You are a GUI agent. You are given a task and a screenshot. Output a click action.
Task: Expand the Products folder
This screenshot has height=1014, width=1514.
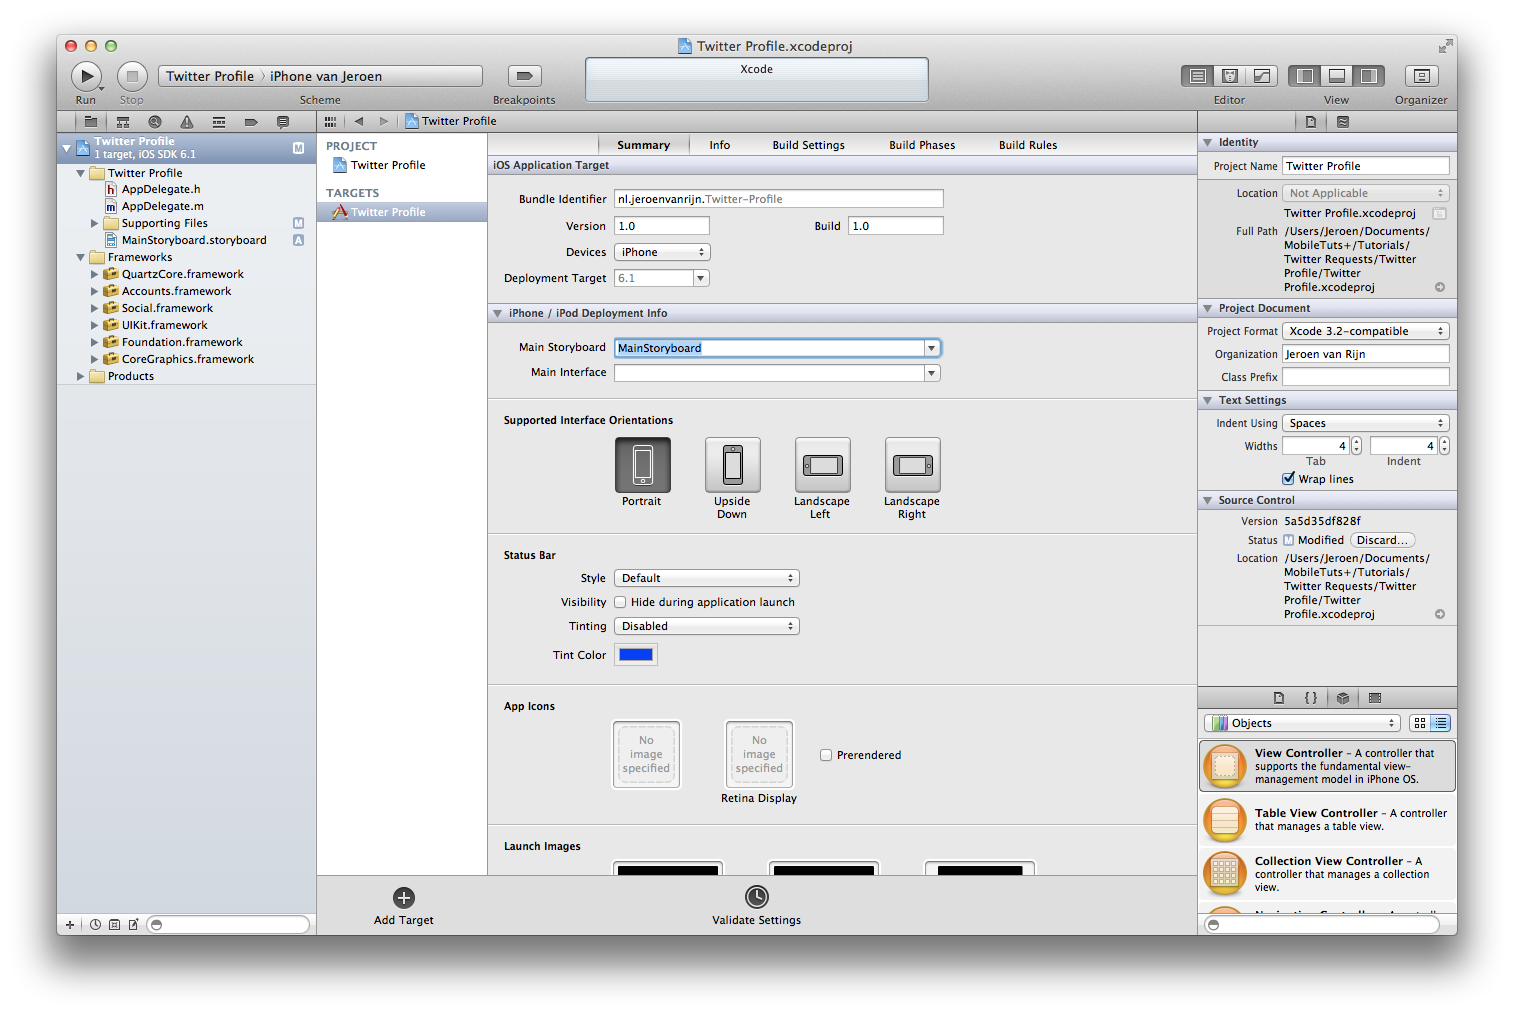pos(81,376)
